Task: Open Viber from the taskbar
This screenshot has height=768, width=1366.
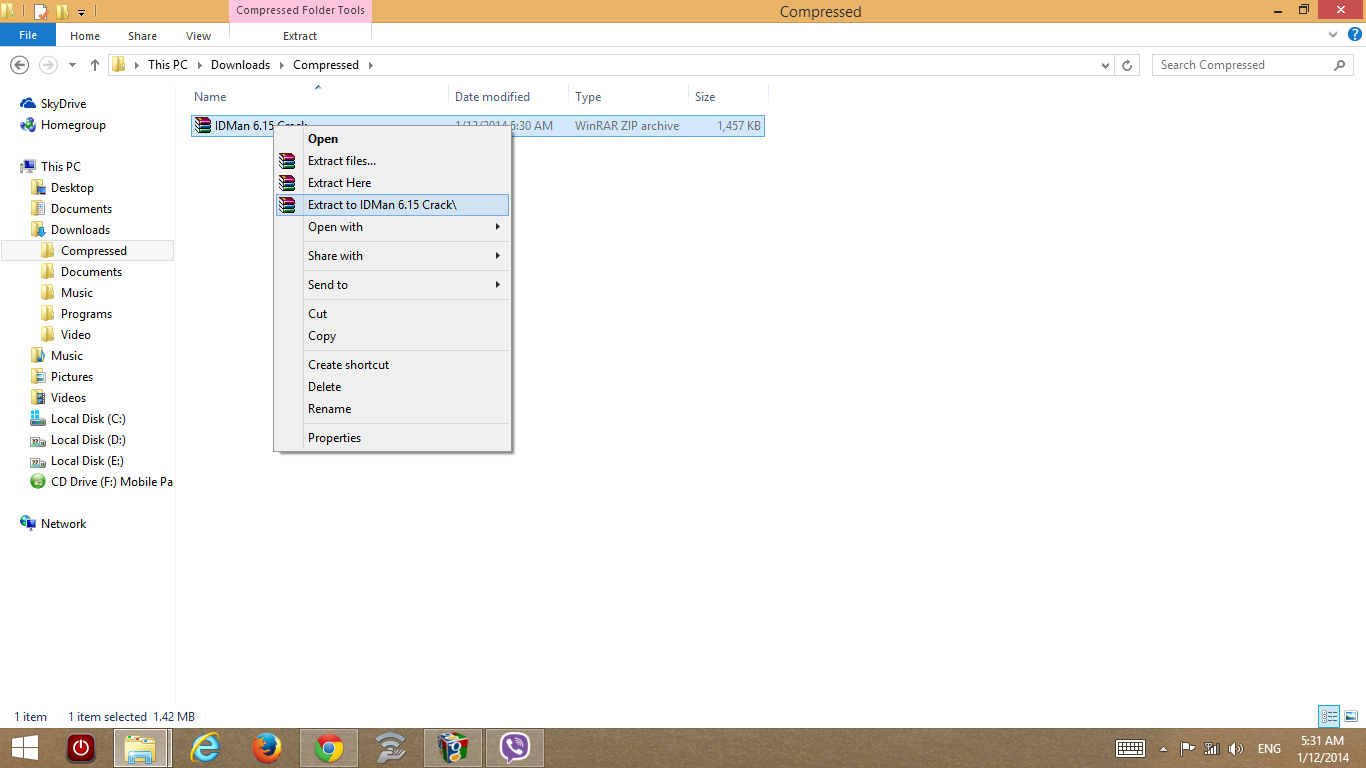Action: (515, 748)
